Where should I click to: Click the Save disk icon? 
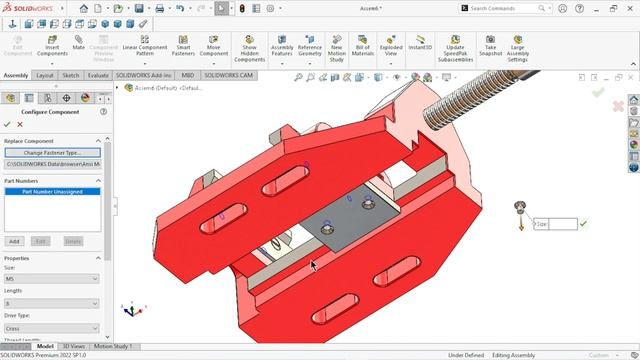(x=139, y=8)
